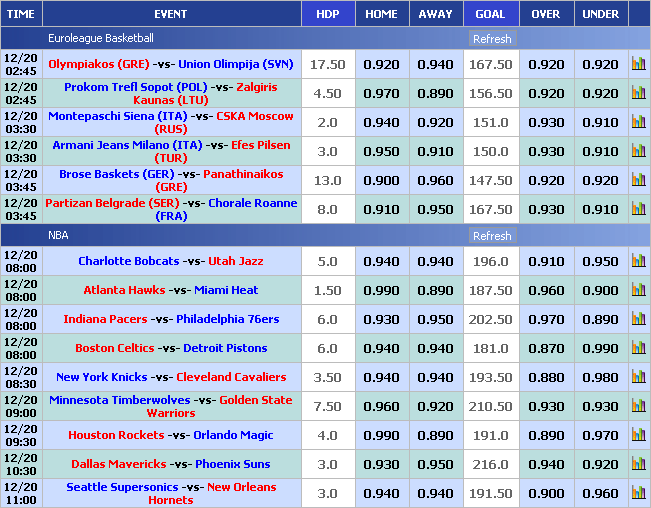This screenshot has height=508, width=651.
Task: Select home odds 0.990 for Atlanta Hawks
Action: pos(381,290)
